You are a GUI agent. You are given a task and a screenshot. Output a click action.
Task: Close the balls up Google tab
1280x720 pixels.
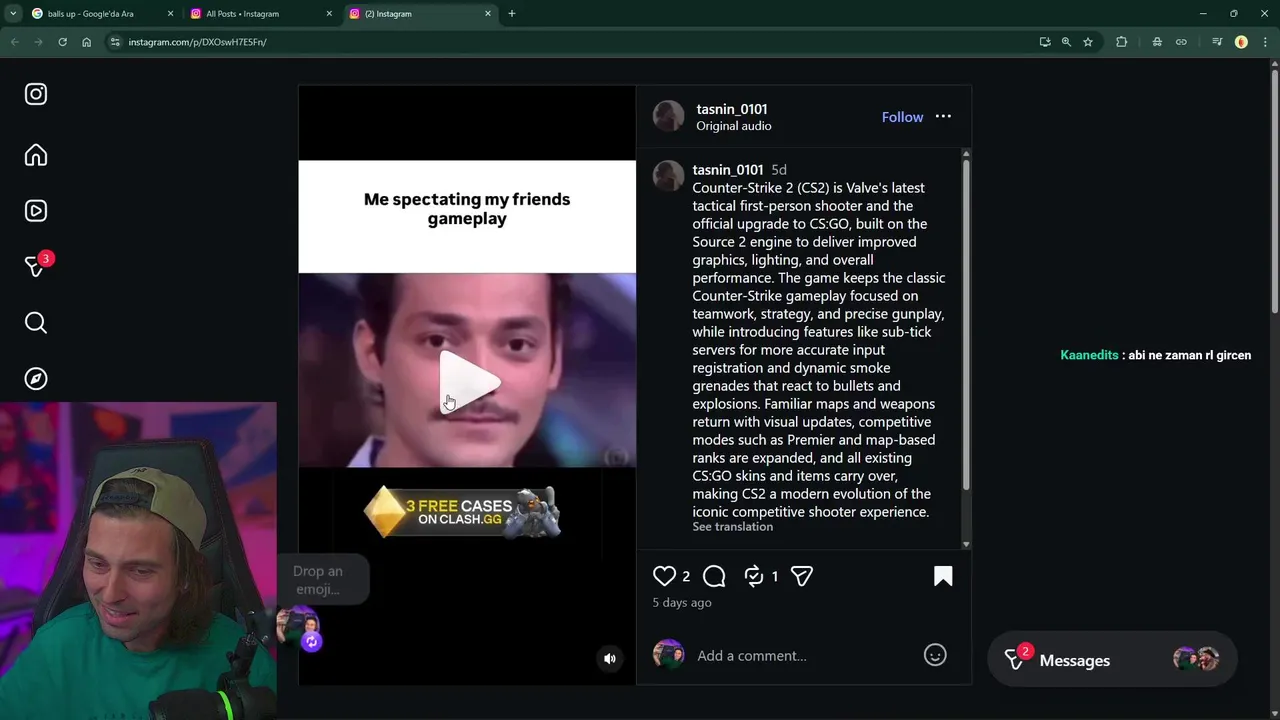pos(170,14)
